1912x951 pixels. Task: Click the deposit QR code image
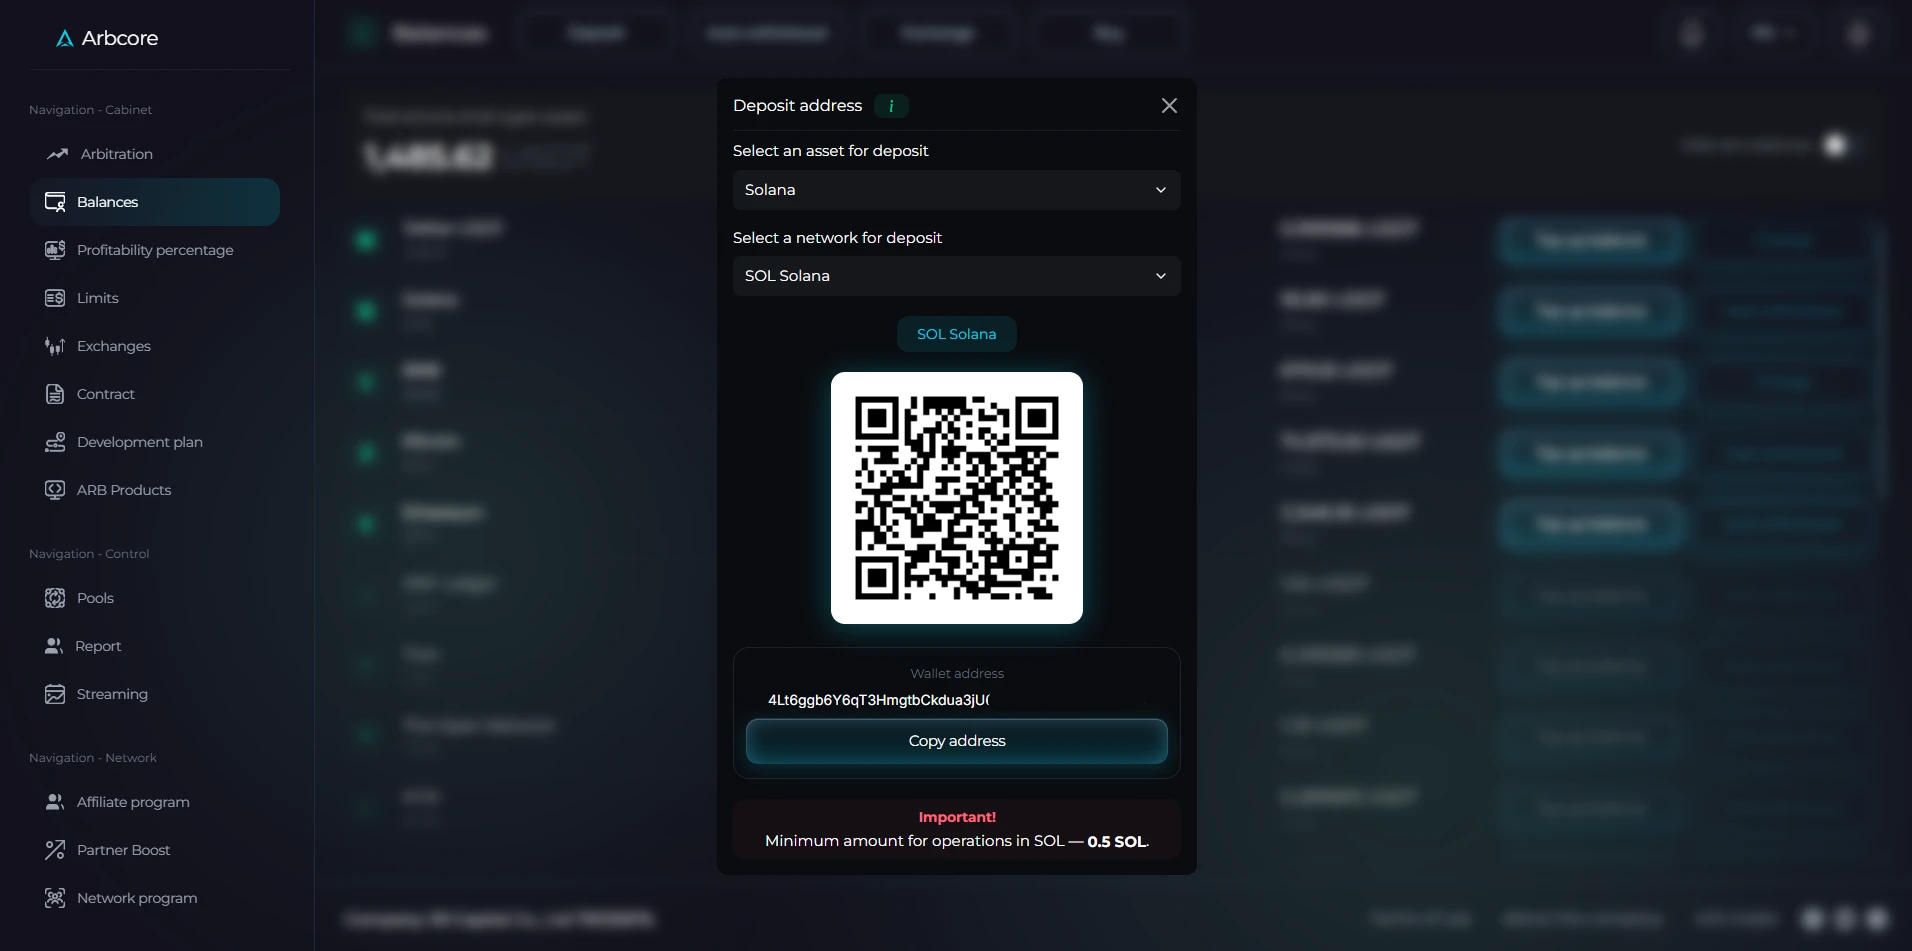[957, 498]
